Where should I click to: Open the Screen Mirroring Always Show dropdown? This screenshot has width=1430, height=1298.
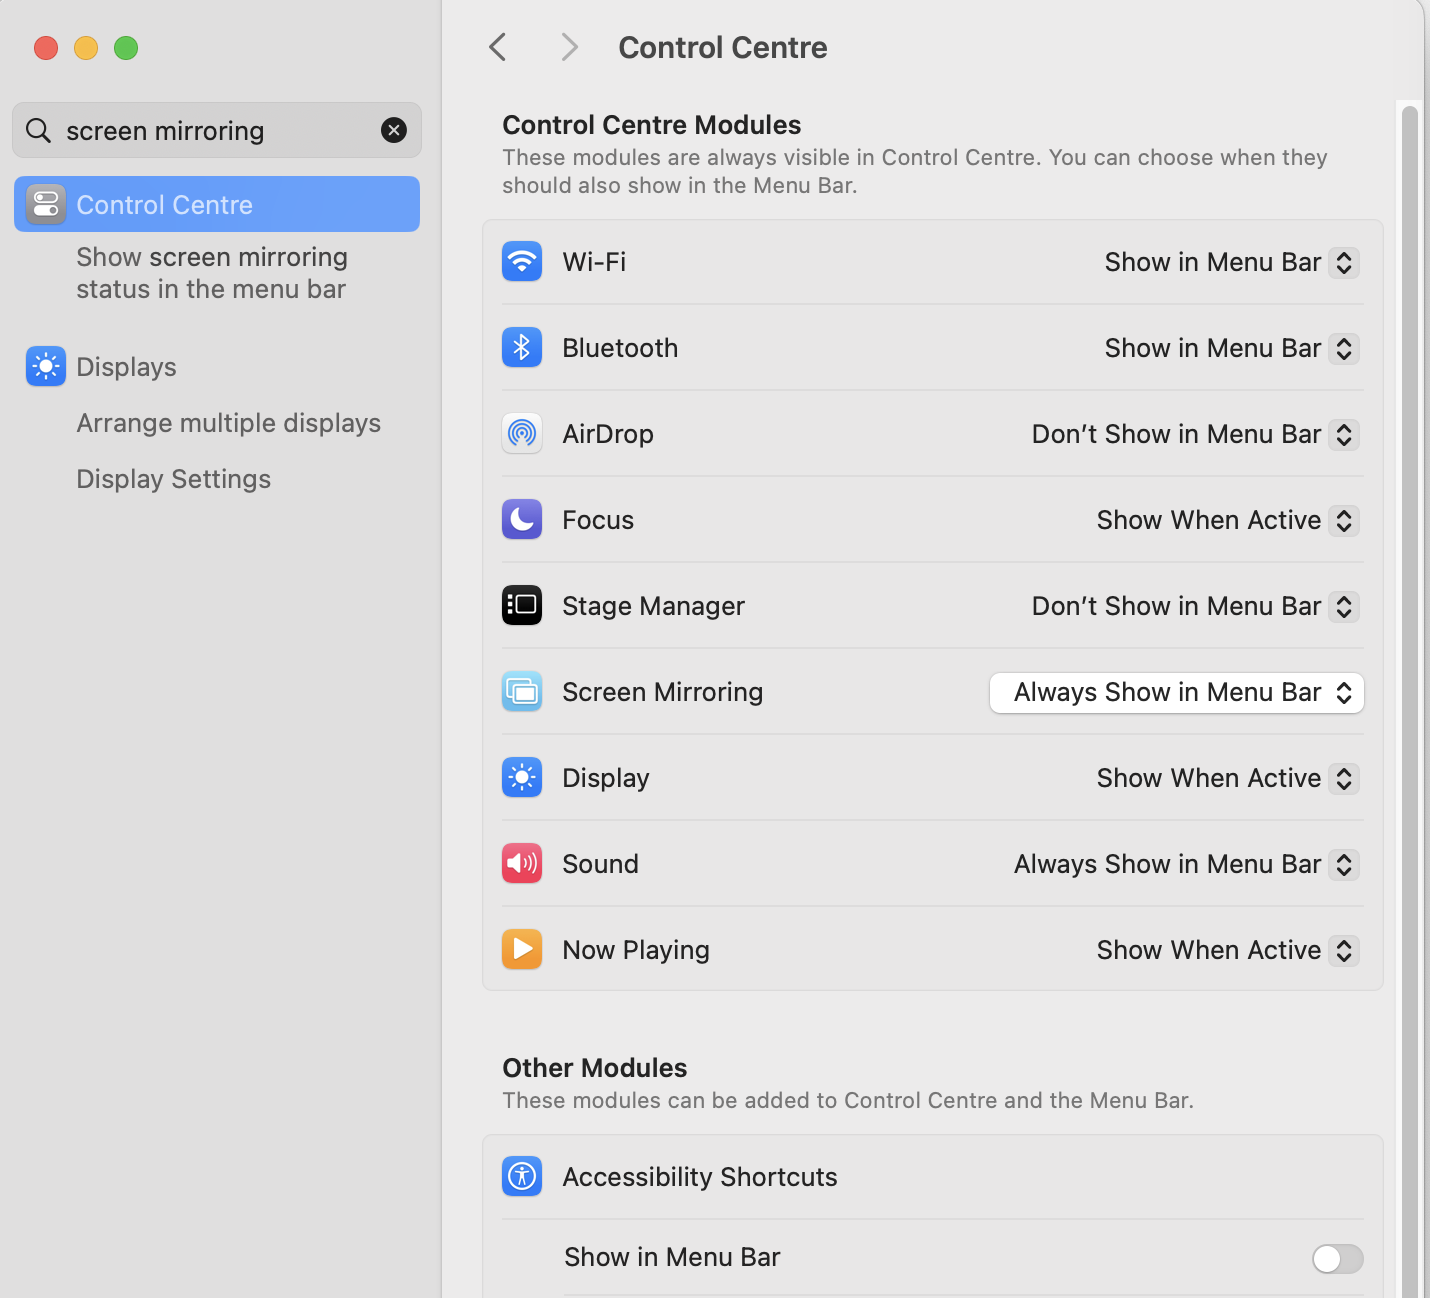[x=1177, y=693]
